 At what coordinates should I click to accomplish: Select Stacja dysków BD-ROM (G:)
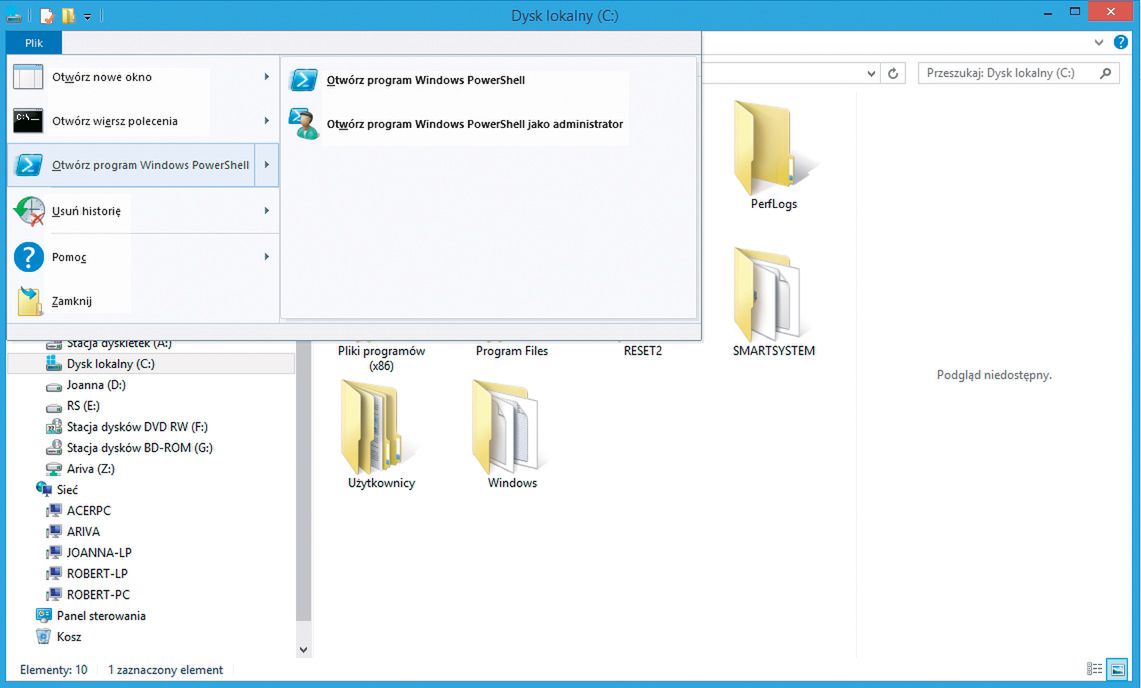pyautogui.click(x=139, y=448)
